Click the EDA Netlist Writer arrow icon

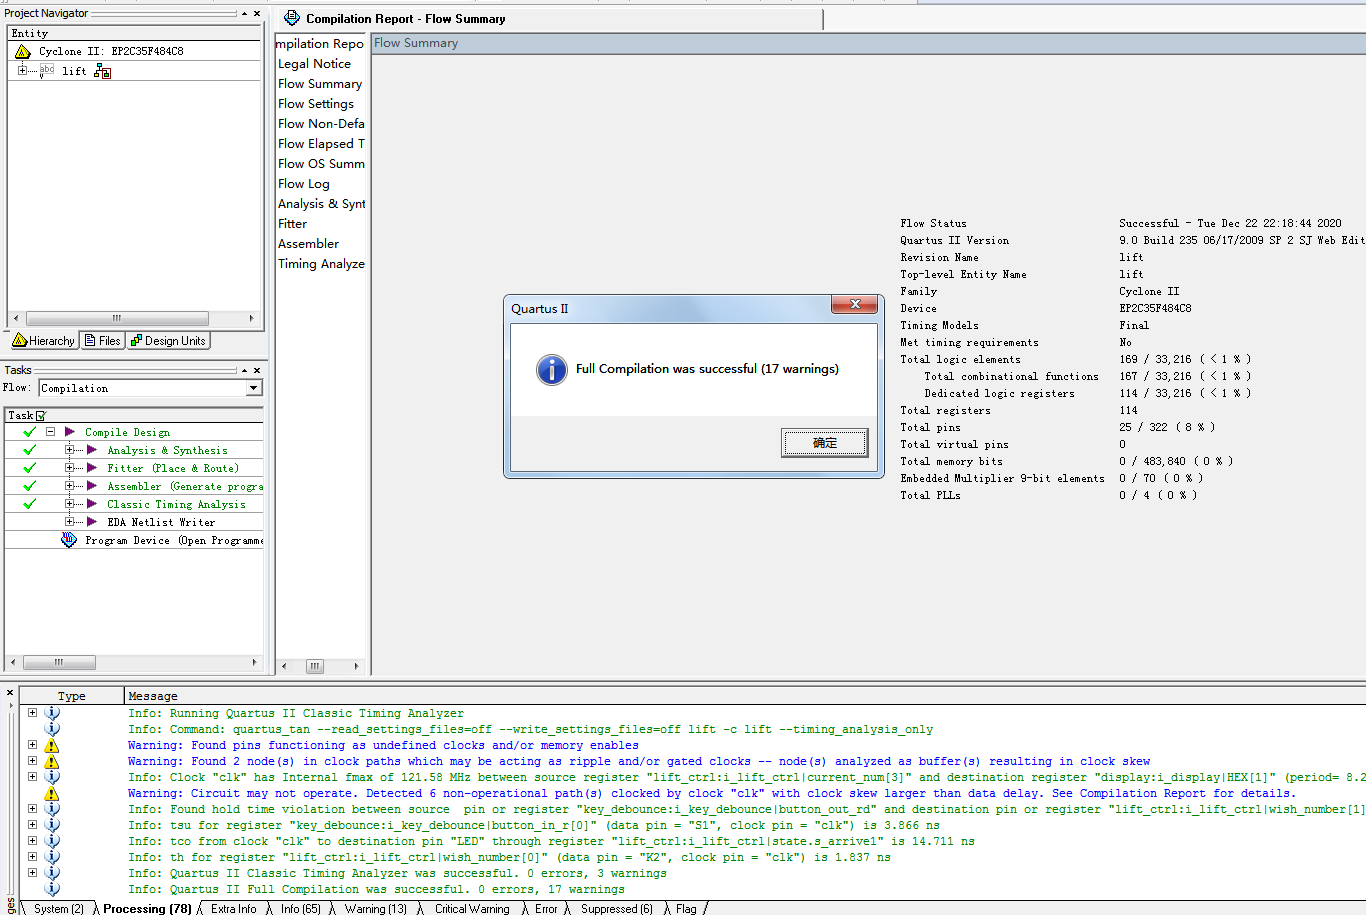92,522
